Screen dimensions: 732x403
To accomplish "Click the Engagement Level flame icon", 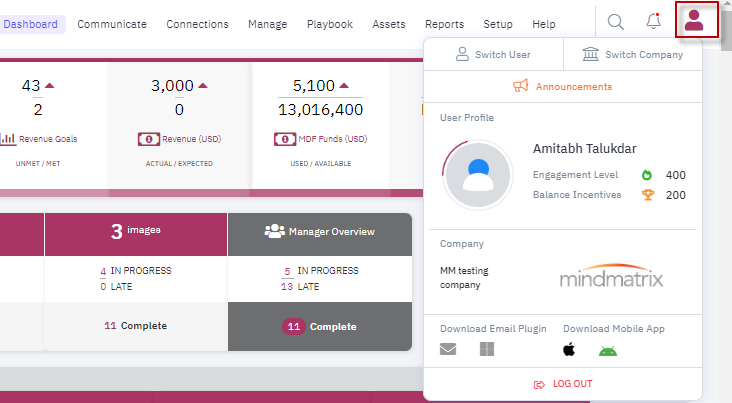I will (647, 175).
